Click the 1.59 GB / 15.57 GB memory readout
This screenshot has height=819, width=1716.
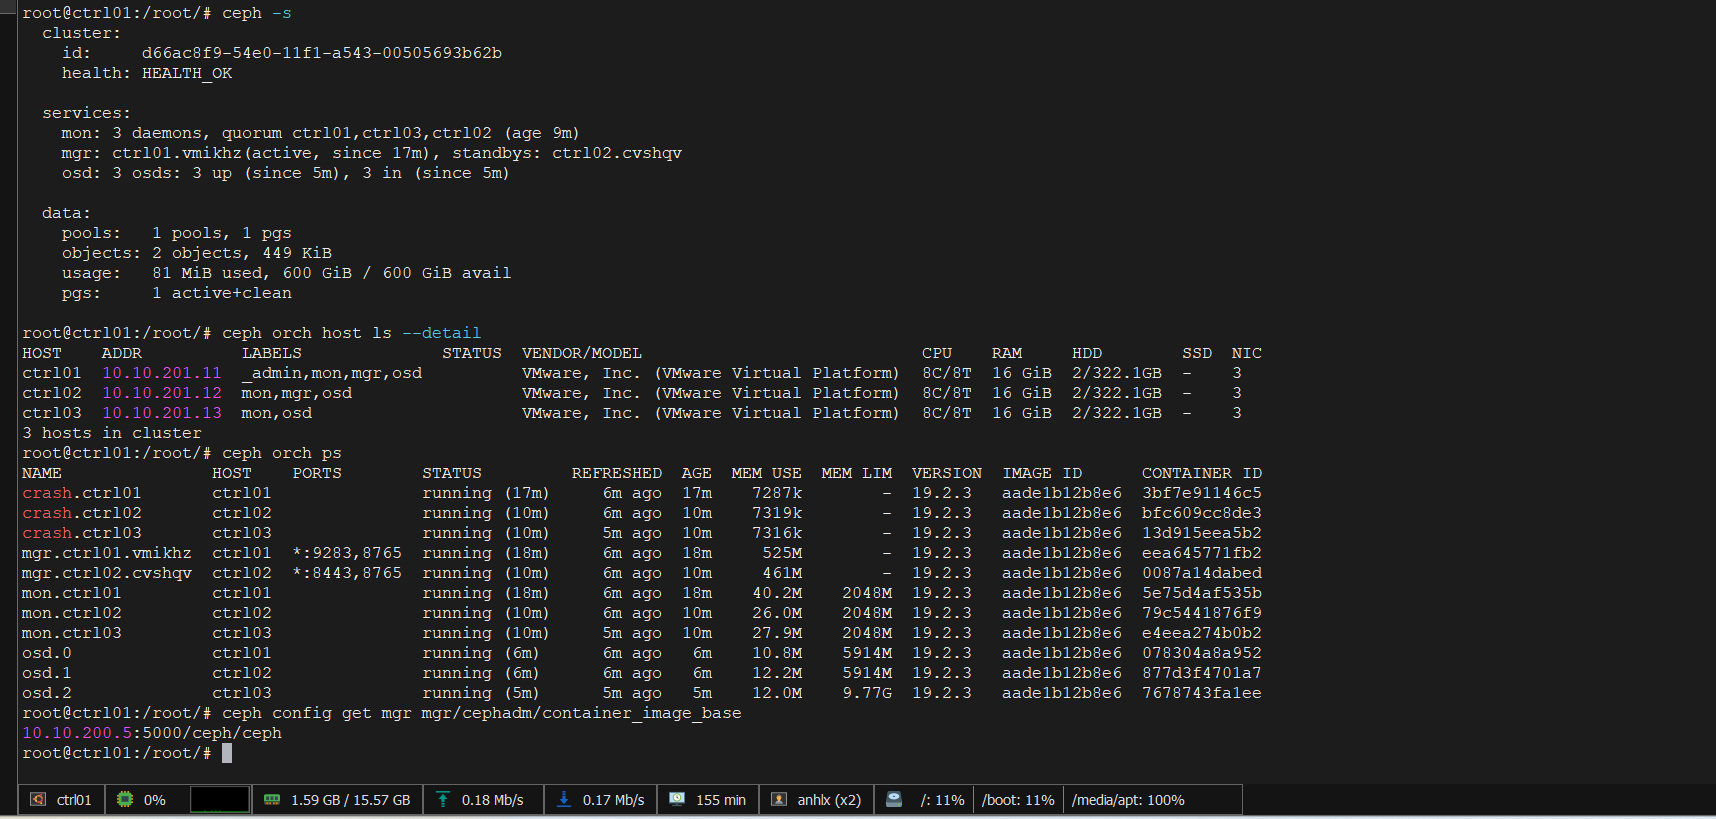[x=351, y=800]
